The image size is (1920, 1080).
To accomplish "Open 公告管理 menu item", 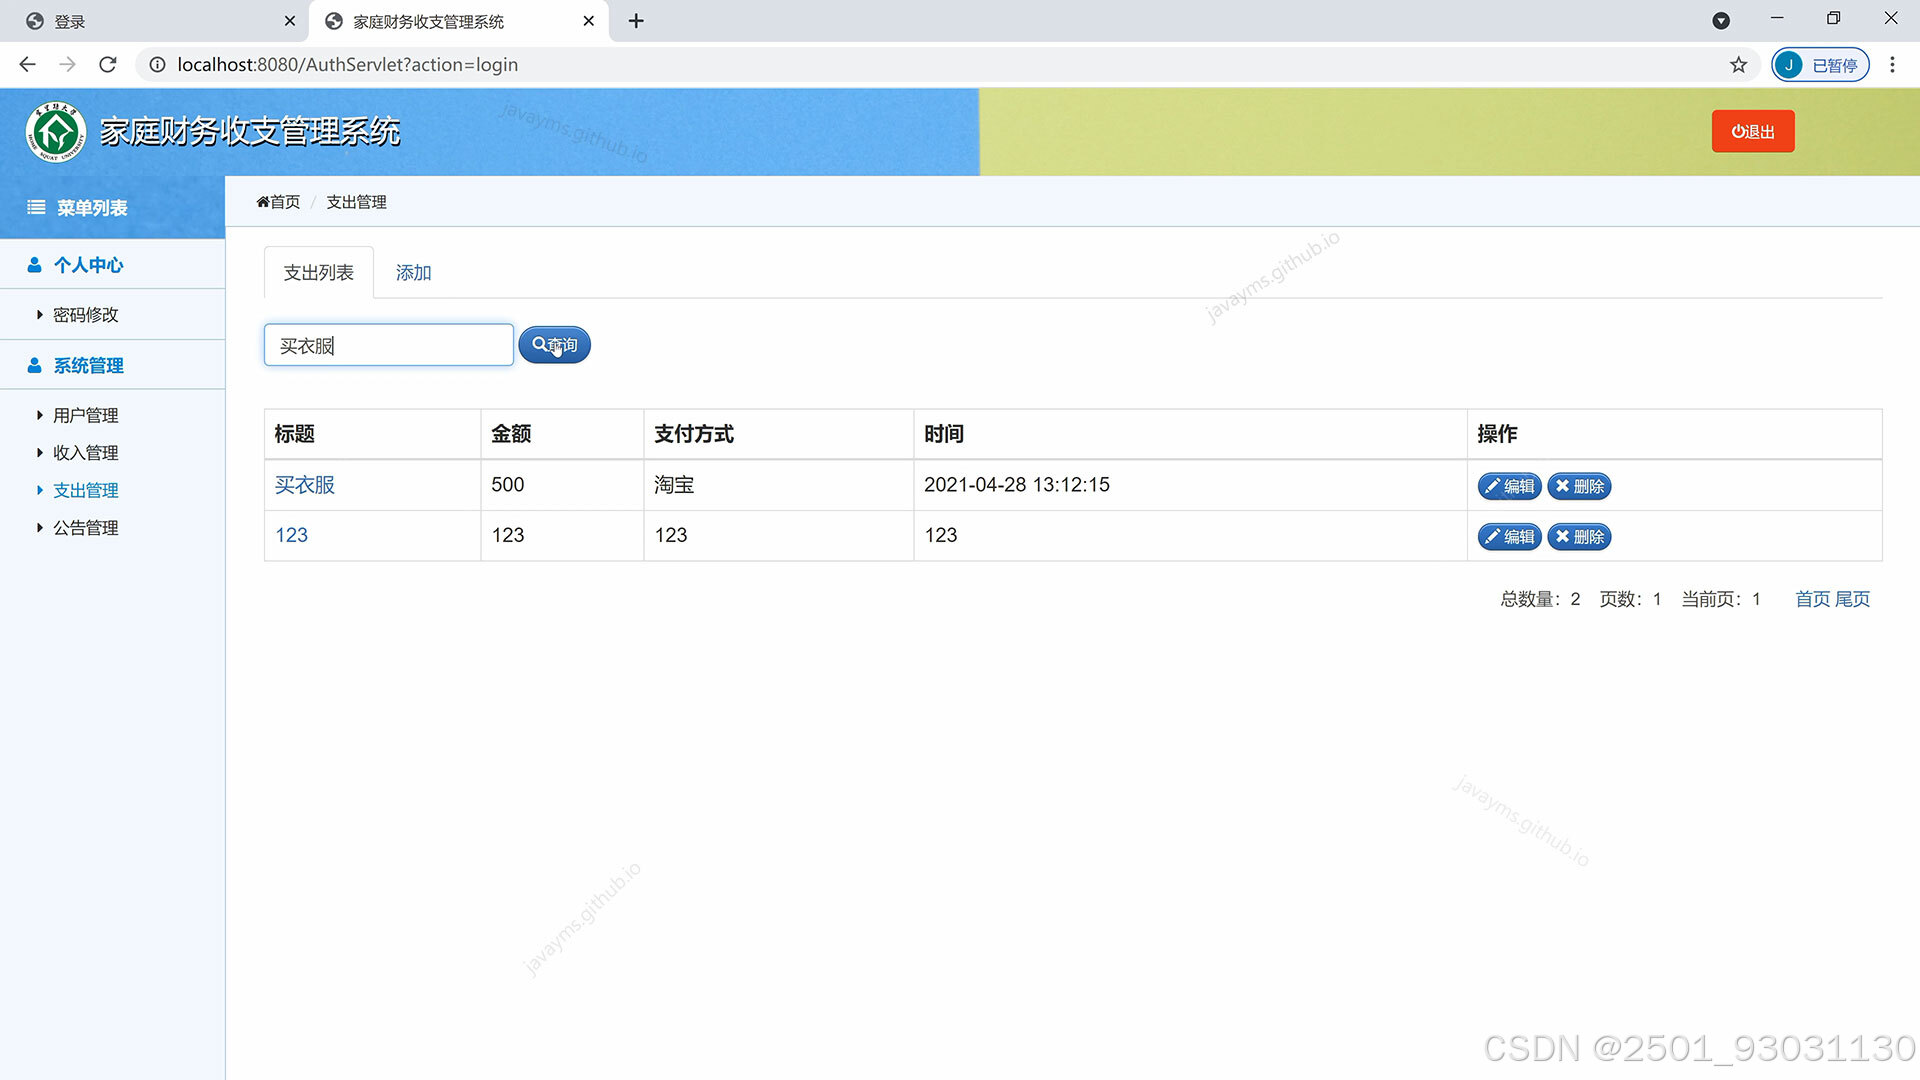I will pos(85,528).
